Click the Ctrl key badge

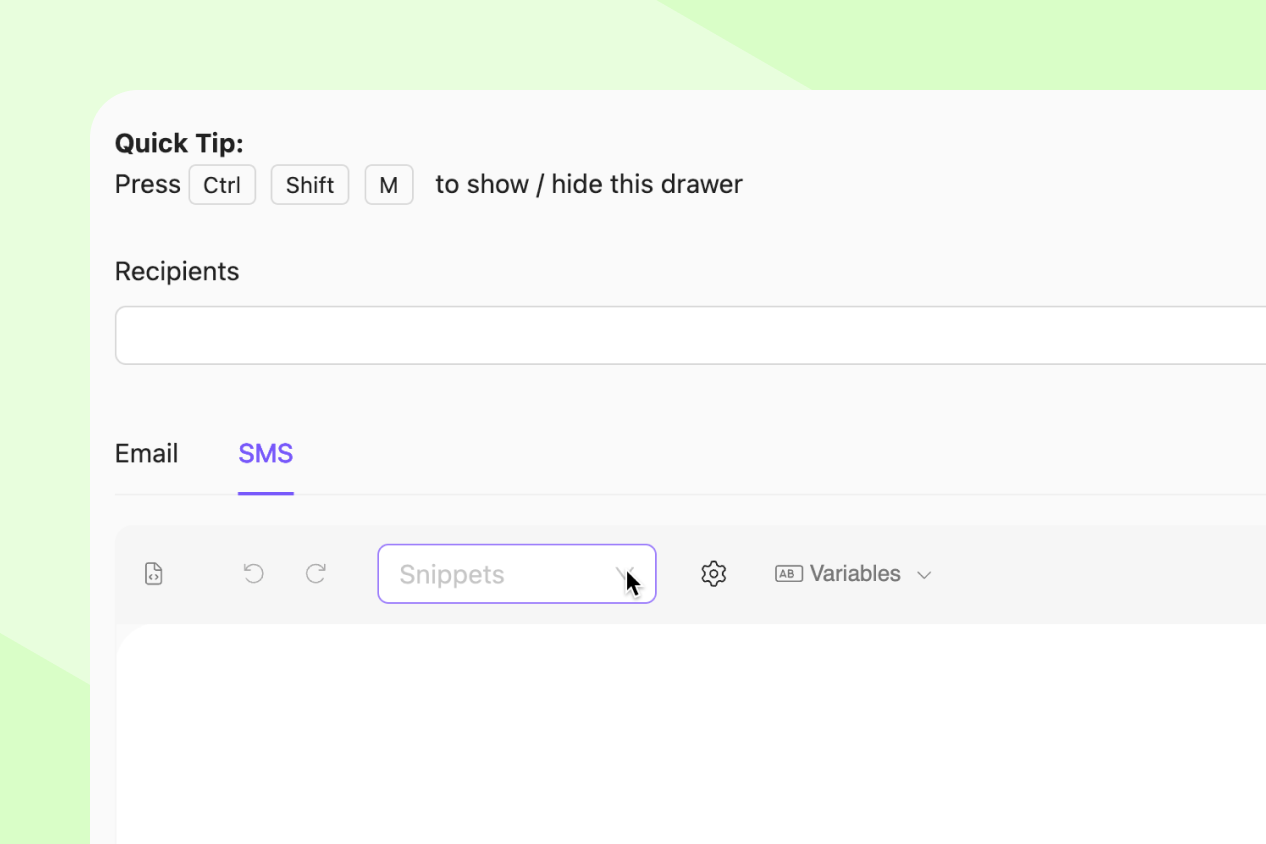pos(222,185)
